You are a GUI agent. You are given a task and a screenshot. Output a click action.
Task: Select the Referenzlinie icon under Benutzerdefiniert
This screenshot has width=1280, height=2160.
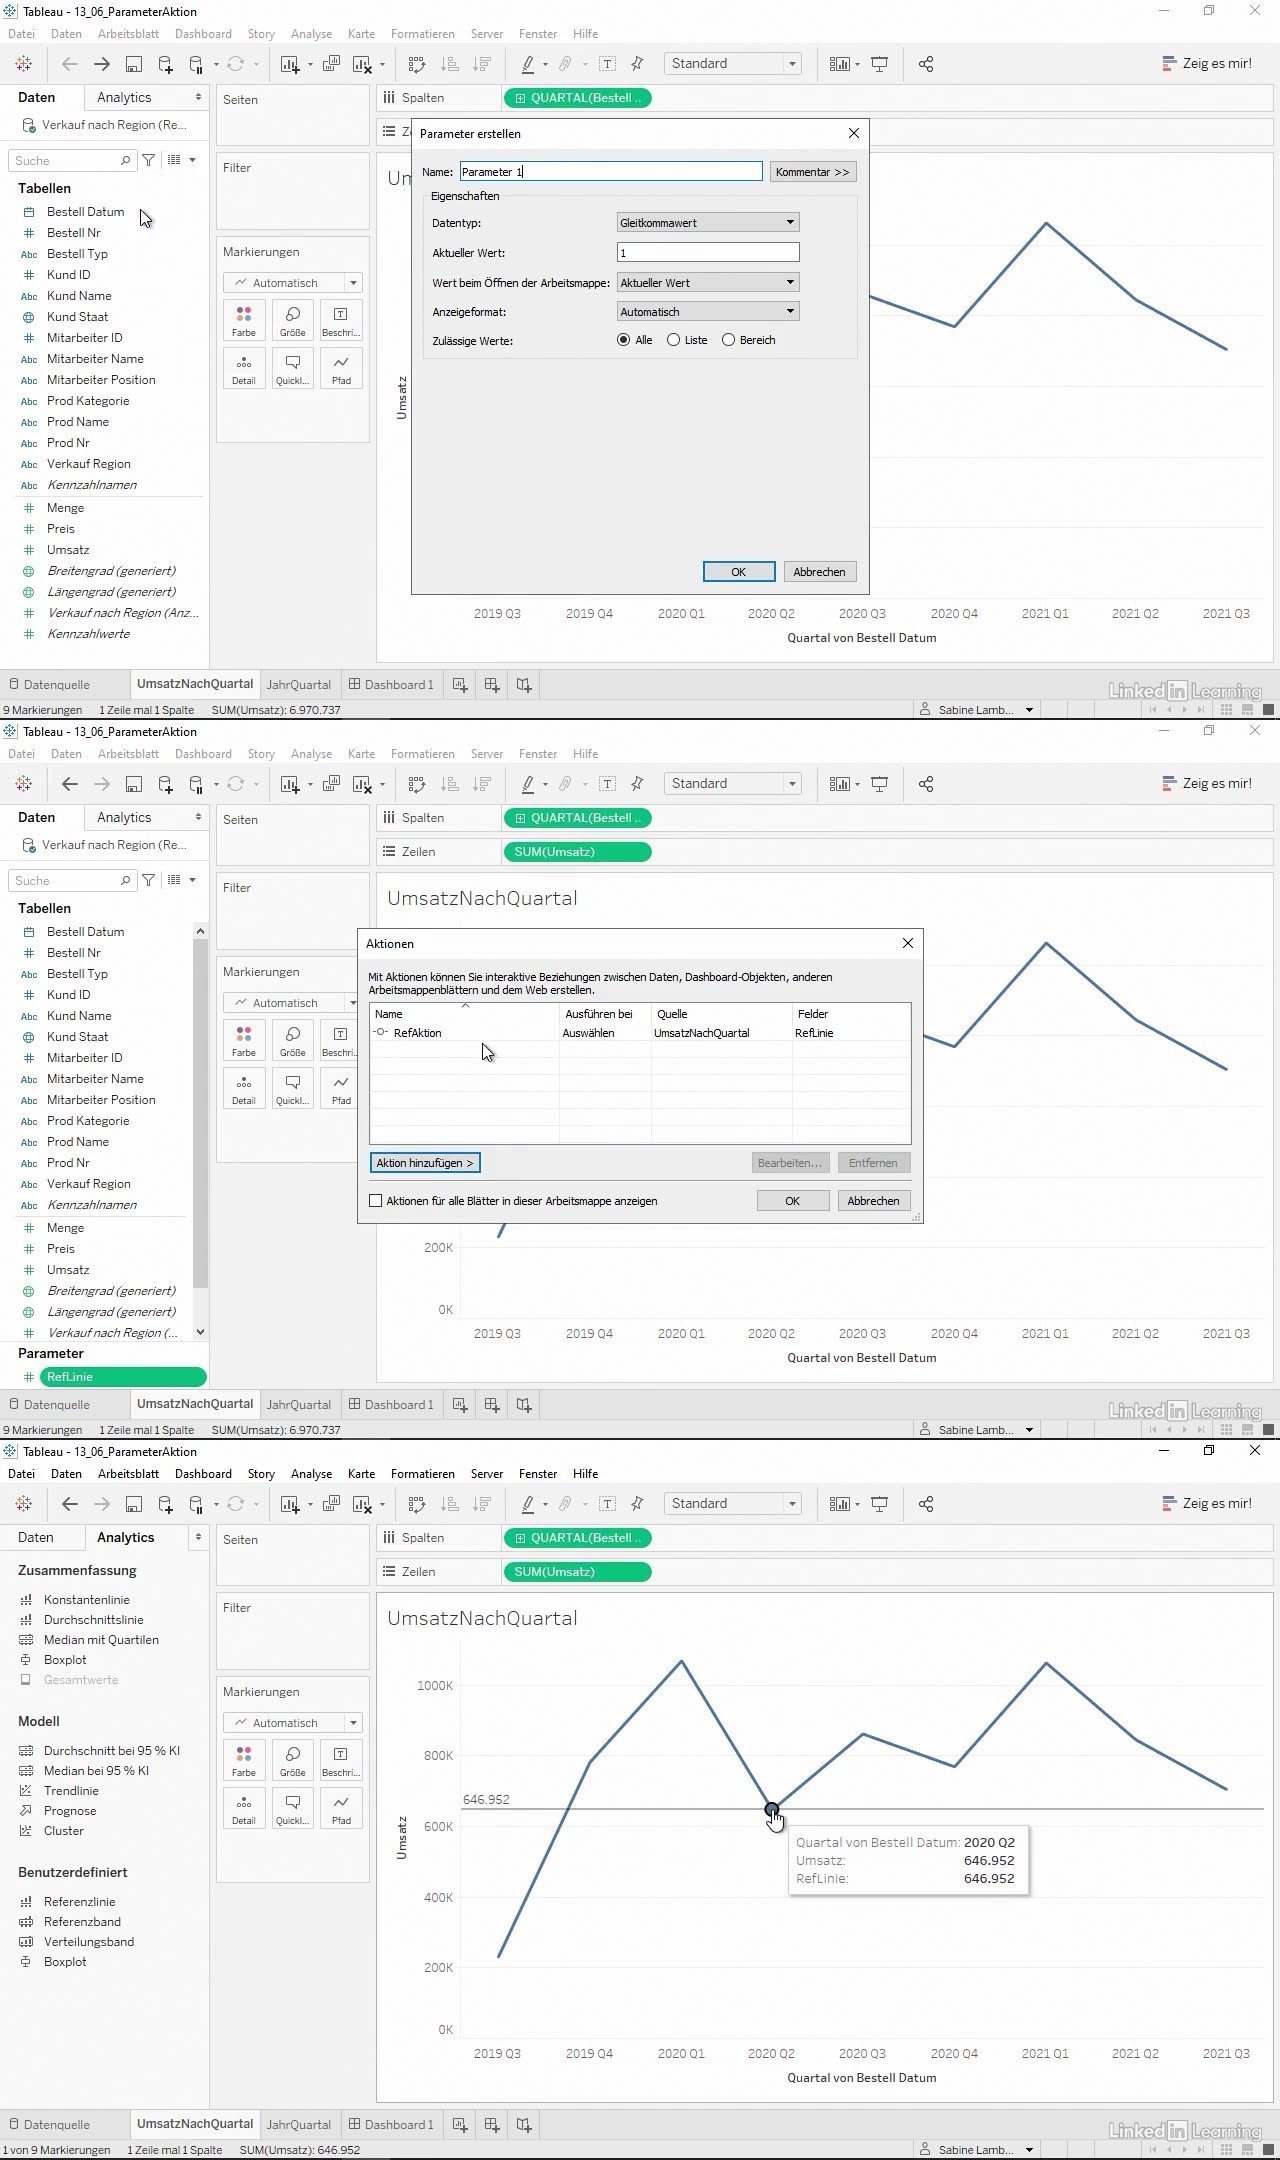tap(26, 1902)
